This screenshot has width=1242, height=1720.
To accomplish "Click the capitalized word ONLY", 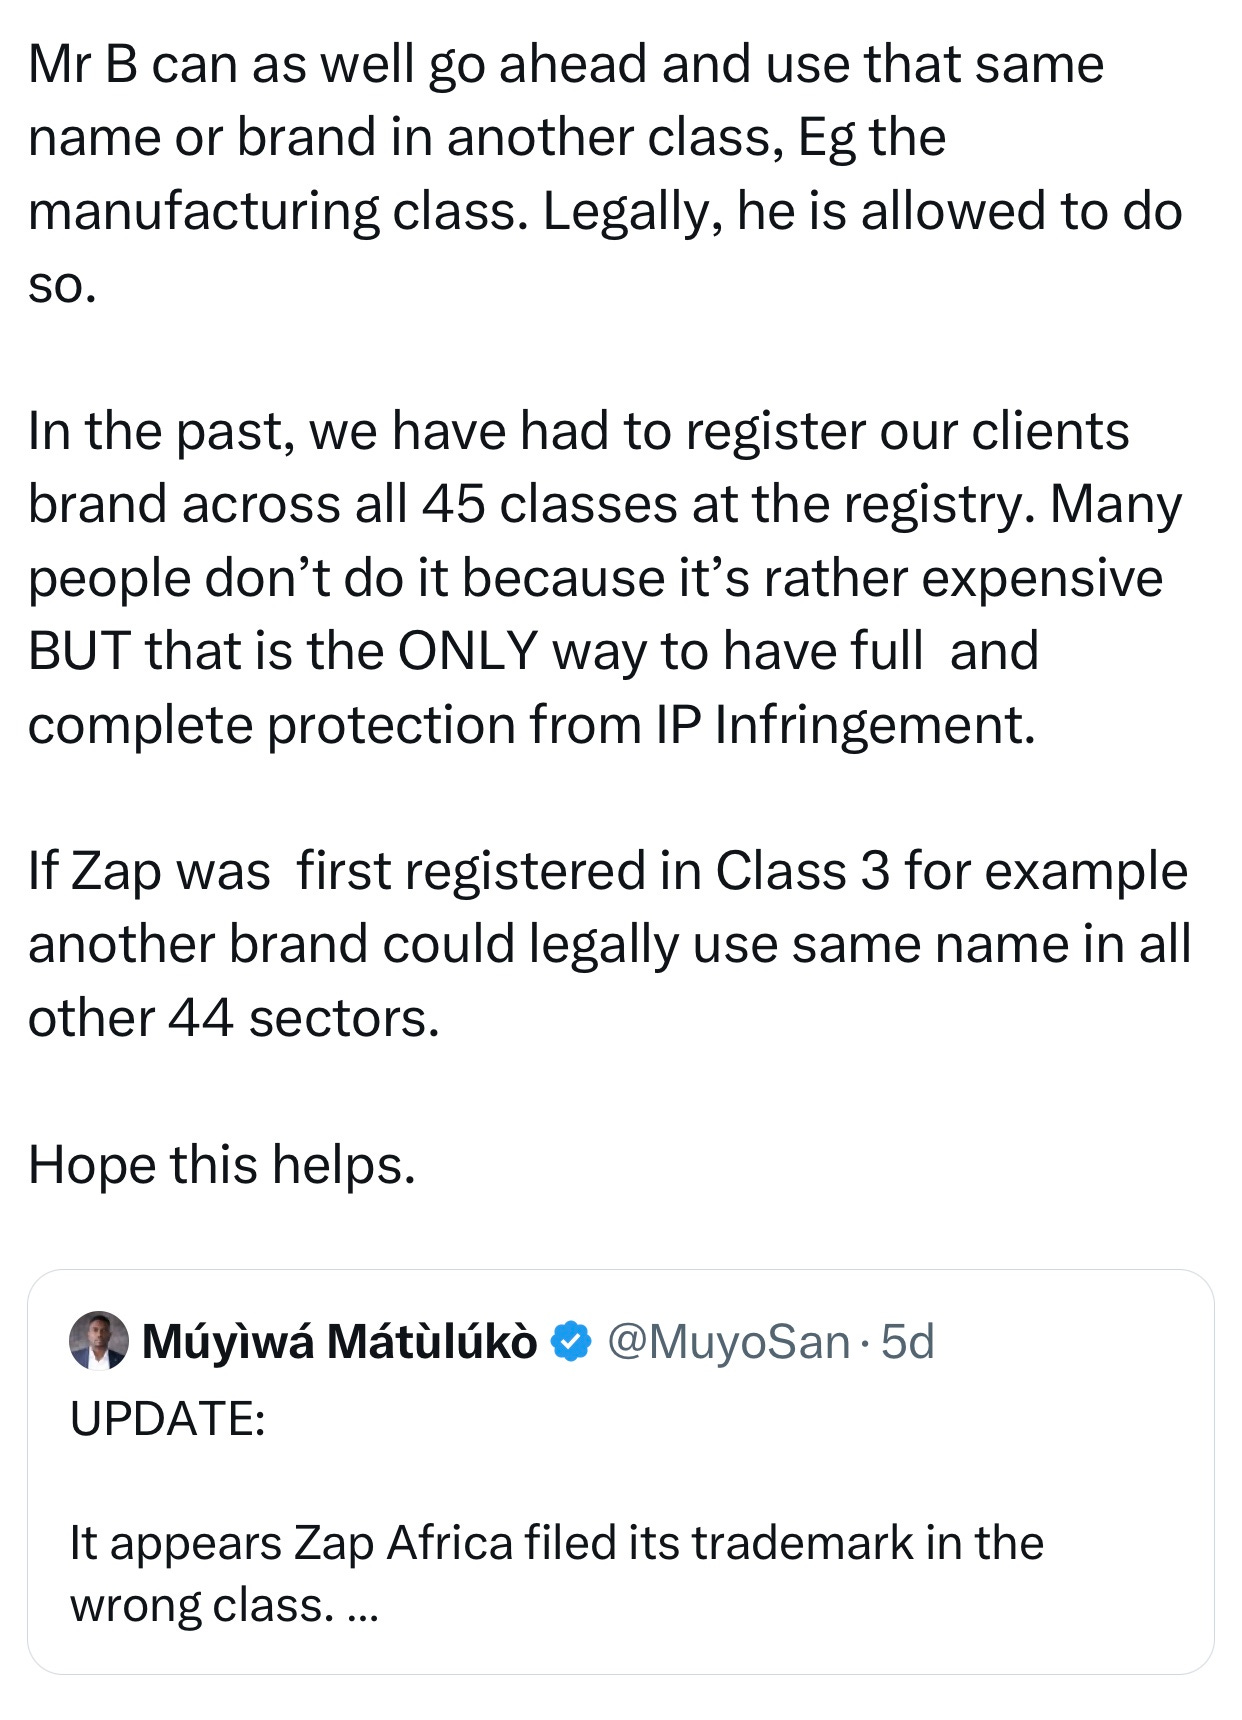I will point(468,651).
